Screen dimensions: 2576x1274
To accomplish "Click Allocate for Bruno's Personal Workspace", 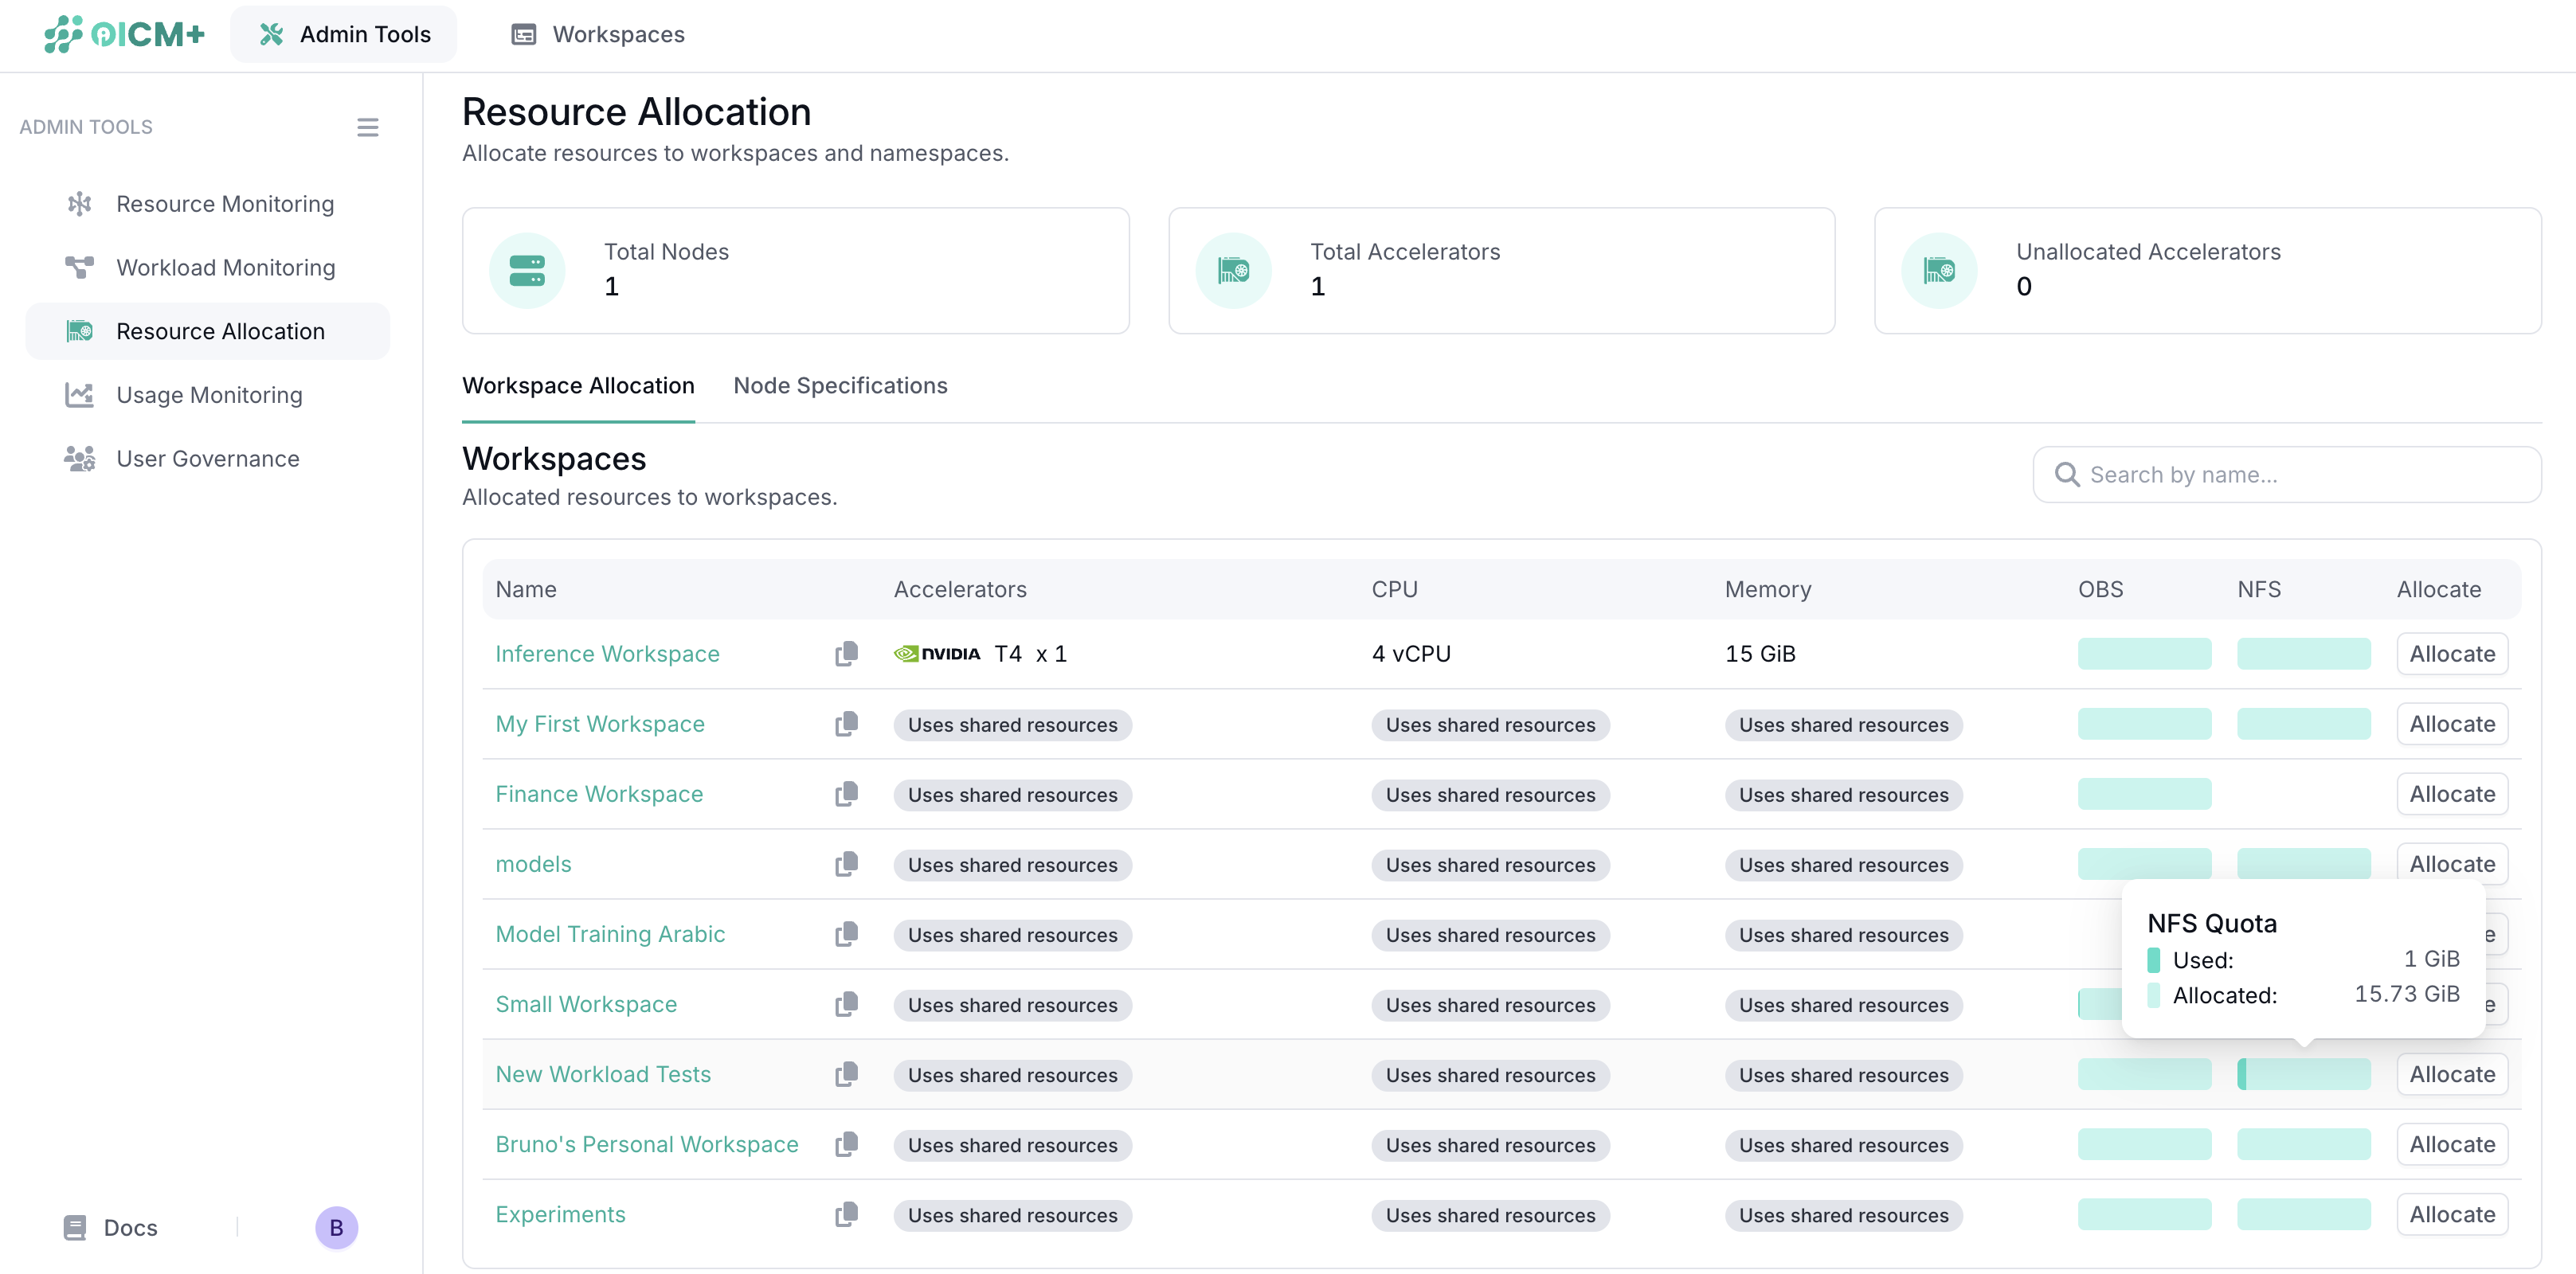I will [2451, 1144].
